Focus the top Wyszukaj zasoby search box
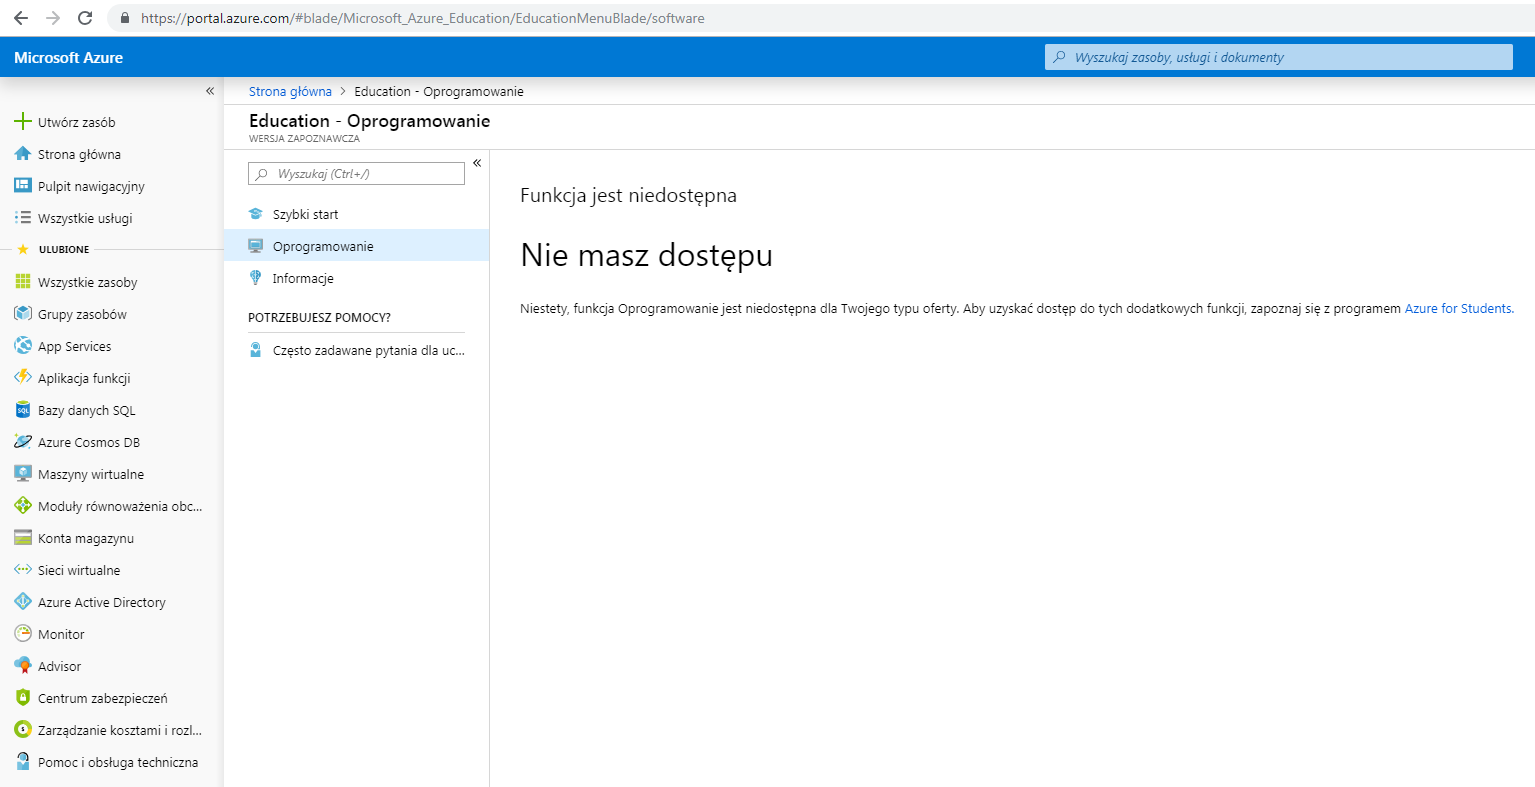1535x787 pixels. [x=1279, y=57]
